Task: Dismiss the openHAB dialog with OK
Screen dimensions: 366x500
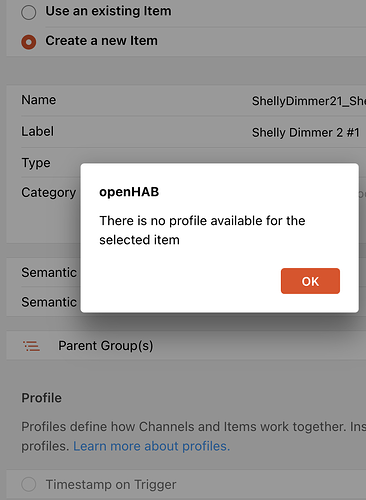Action: pos(310,281)
